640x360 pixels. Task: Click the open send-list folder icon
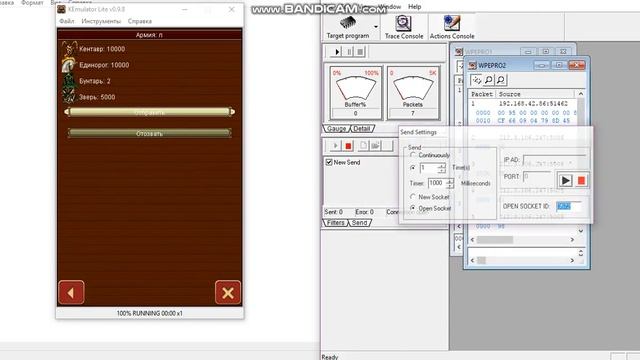(375, 146)
